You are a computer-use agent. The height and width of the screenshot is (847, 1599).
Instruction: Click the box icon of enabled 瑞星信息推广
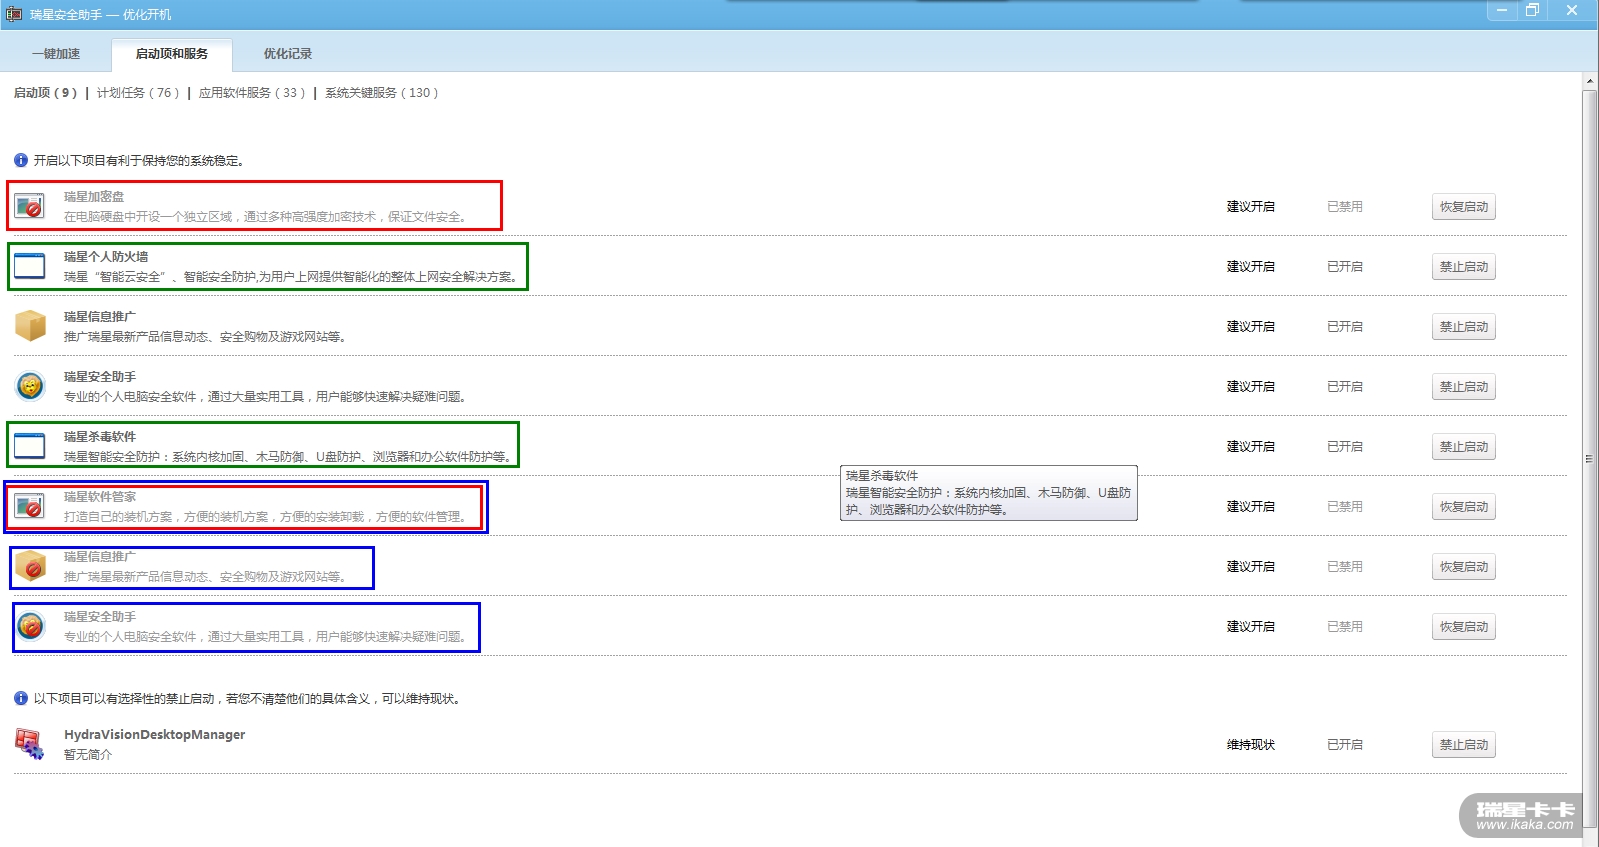[x=30, y=326]
